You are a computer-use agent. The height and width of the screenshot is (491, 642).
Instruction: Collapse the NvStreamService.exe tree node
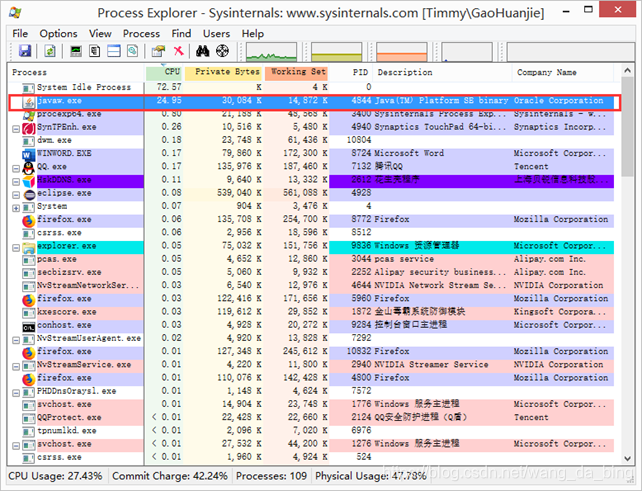point(16,367)
